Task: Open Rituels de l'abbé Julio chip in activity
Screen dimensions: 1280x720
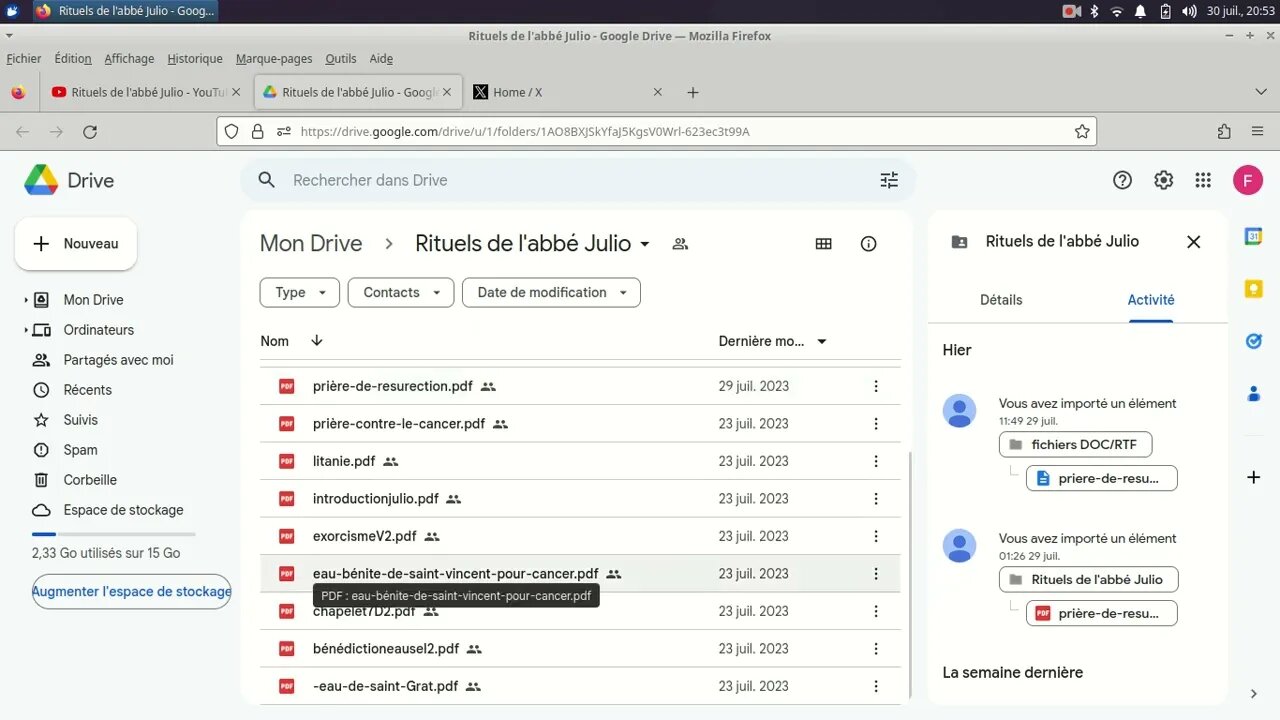Action: 1088,579
